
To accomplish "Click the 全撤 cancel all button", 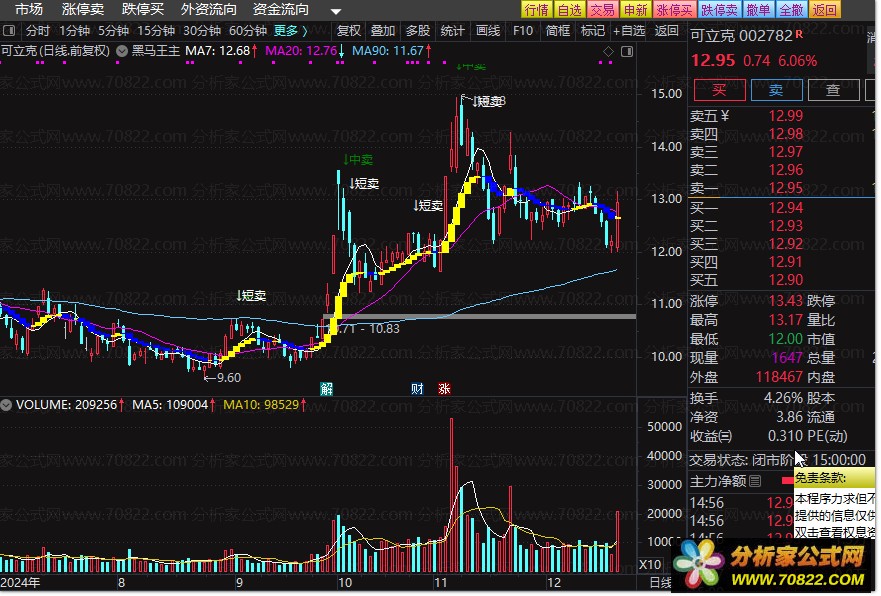I will click(x=792, y=10).
